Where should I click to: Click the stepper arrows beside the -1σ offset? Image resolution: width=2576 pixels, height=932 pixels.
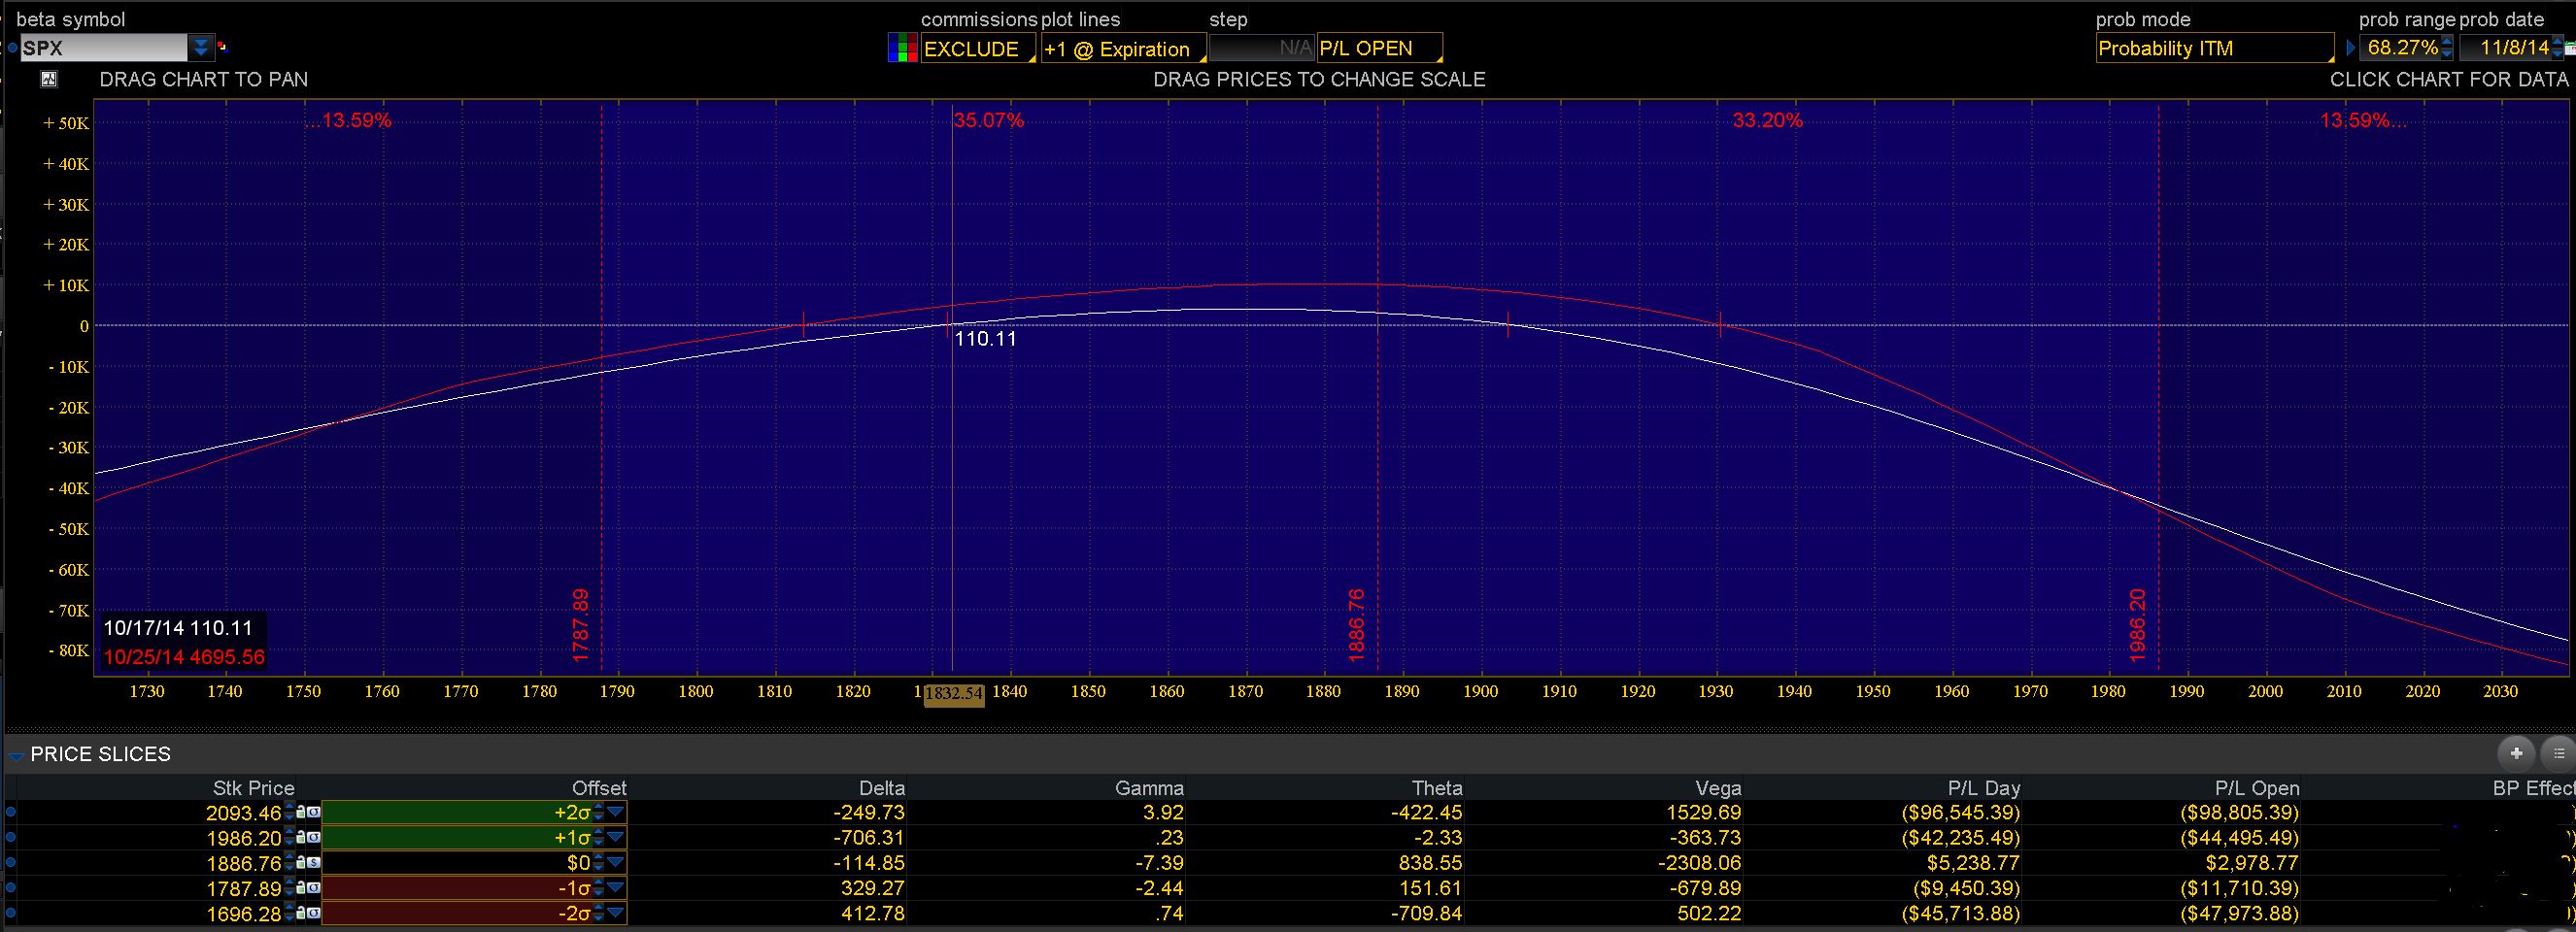click(599, 887)
